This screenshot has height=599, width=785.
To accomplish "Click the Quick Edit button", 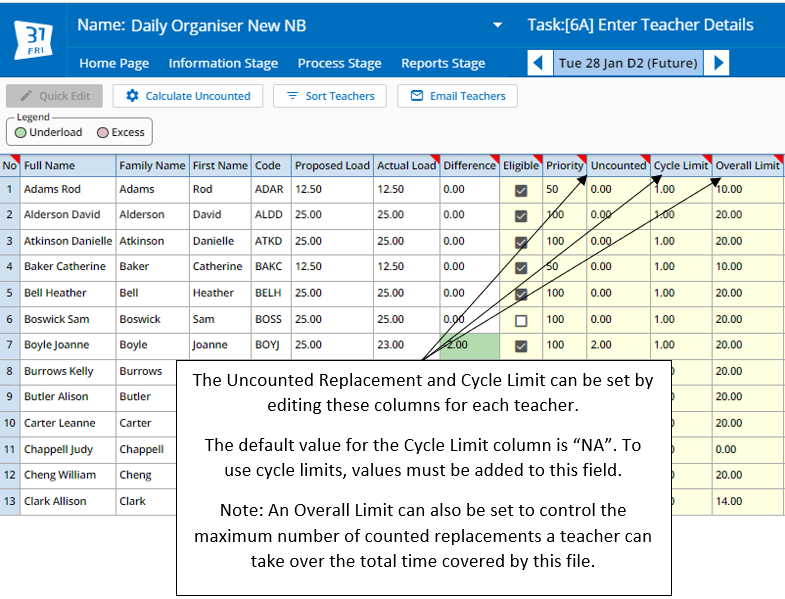I will point(55,96).
